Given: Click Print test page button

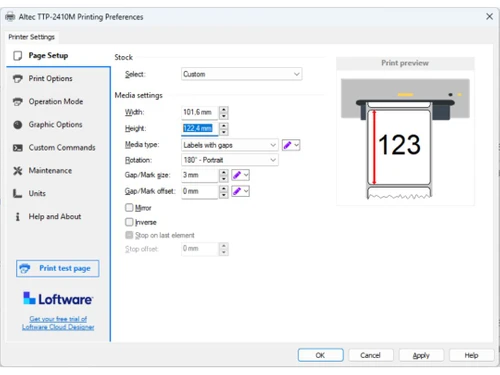Looking at the screenshot, I should [x=58, y=268].
